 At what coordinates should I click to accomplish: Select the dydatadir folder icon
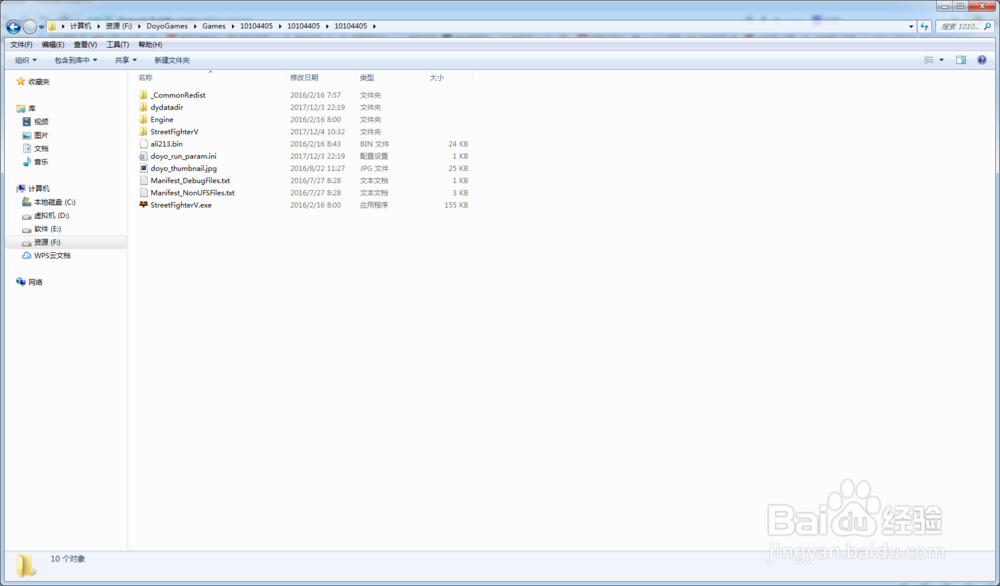pyautogui.click(x=143, y=107)
